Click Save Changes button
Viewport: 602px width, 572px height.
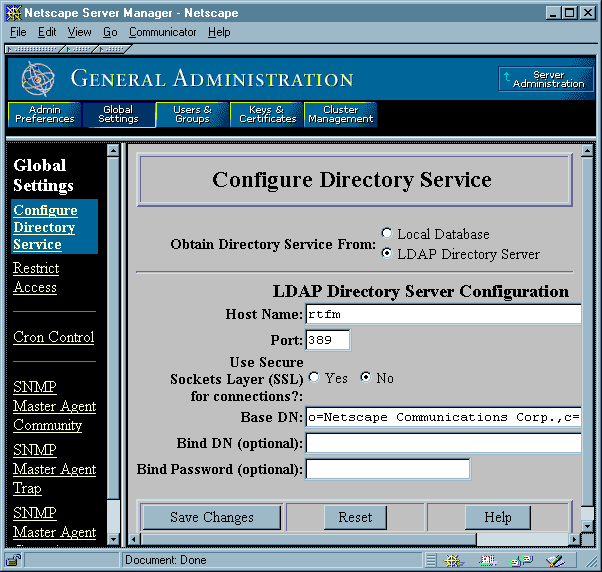[212, 517]
